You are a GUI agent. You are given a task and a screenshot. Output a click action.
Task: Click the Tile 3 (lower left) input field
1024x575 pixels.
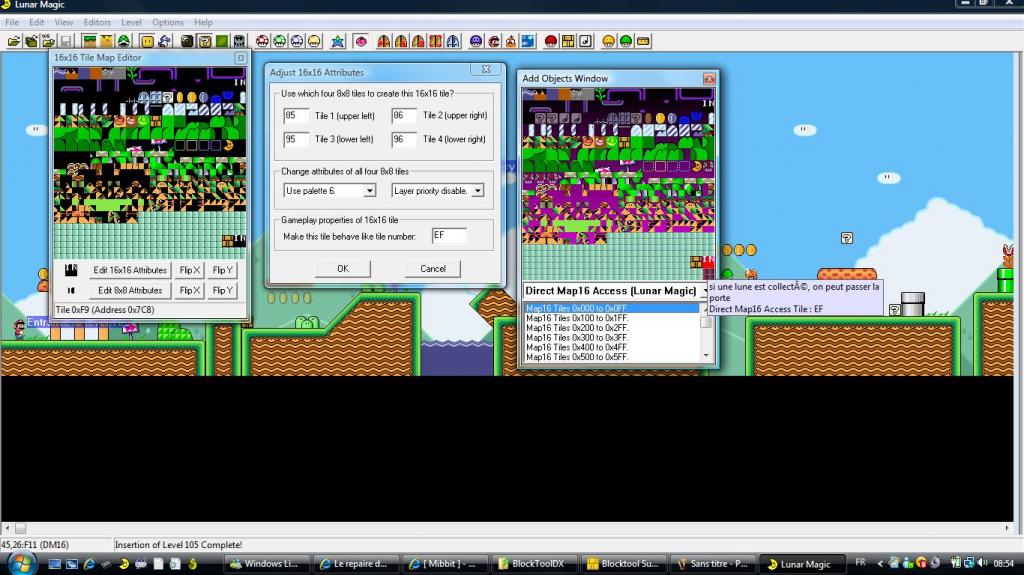click(x=296, y=139)
